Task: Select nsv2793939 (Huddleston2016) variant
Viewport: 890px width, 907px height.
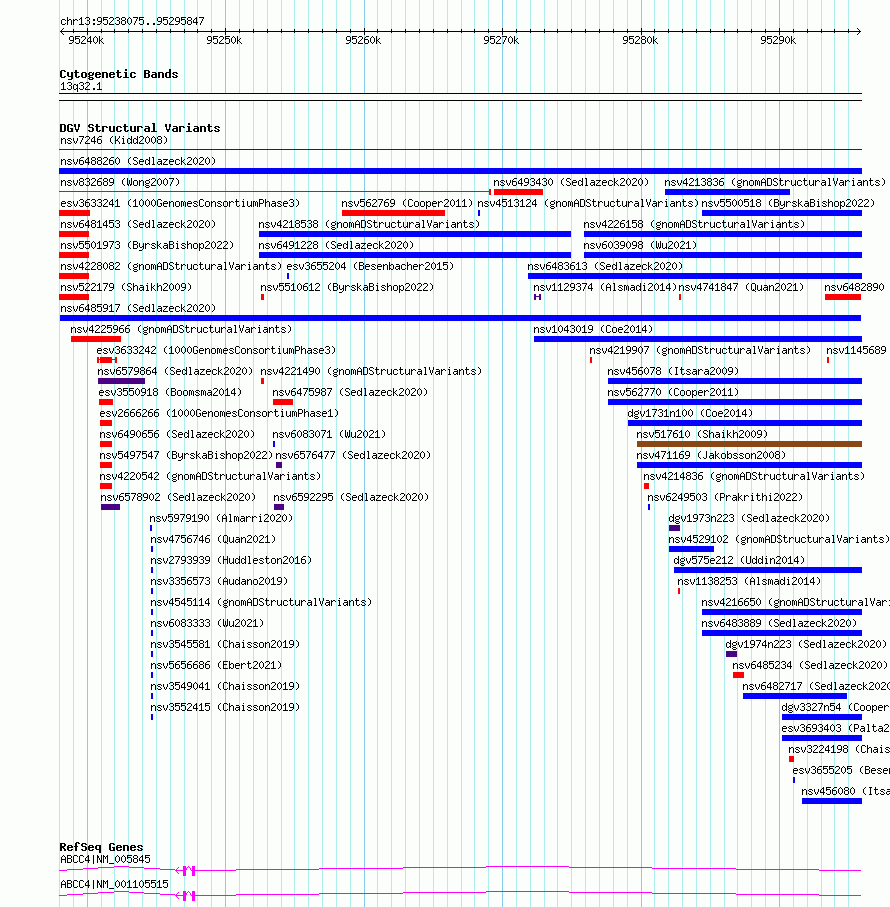Action: [x=231, y=561]
